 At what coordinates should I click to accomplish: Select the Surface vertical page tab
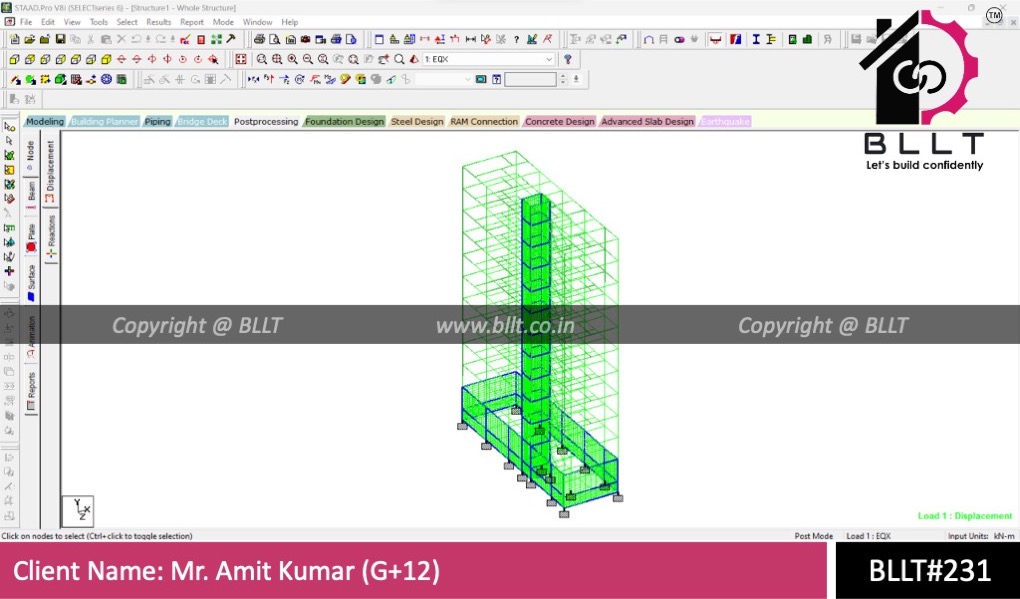click(x=31, y=282)
